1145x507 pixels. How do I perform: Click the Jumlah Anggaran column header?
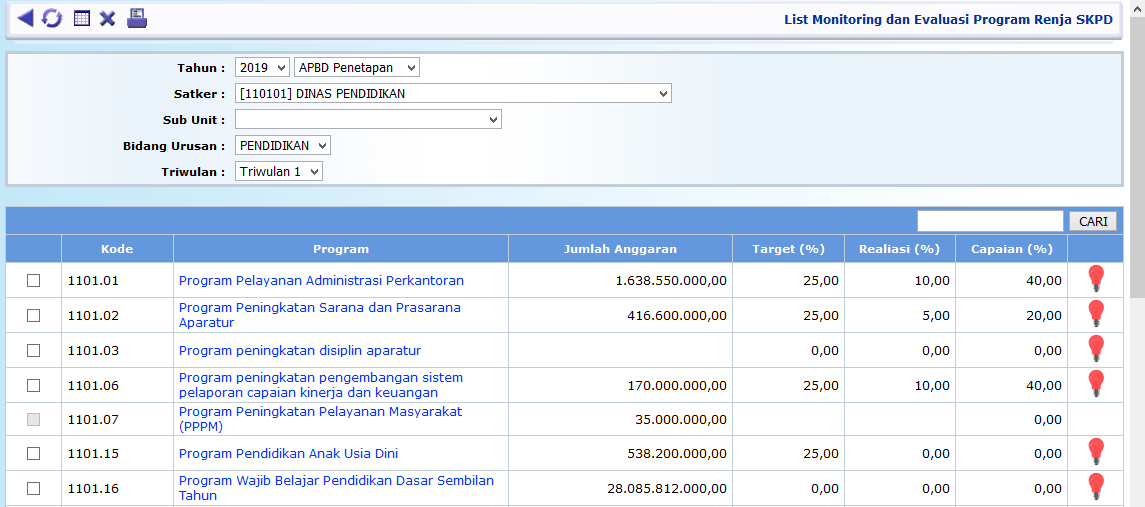pos(620,249)
